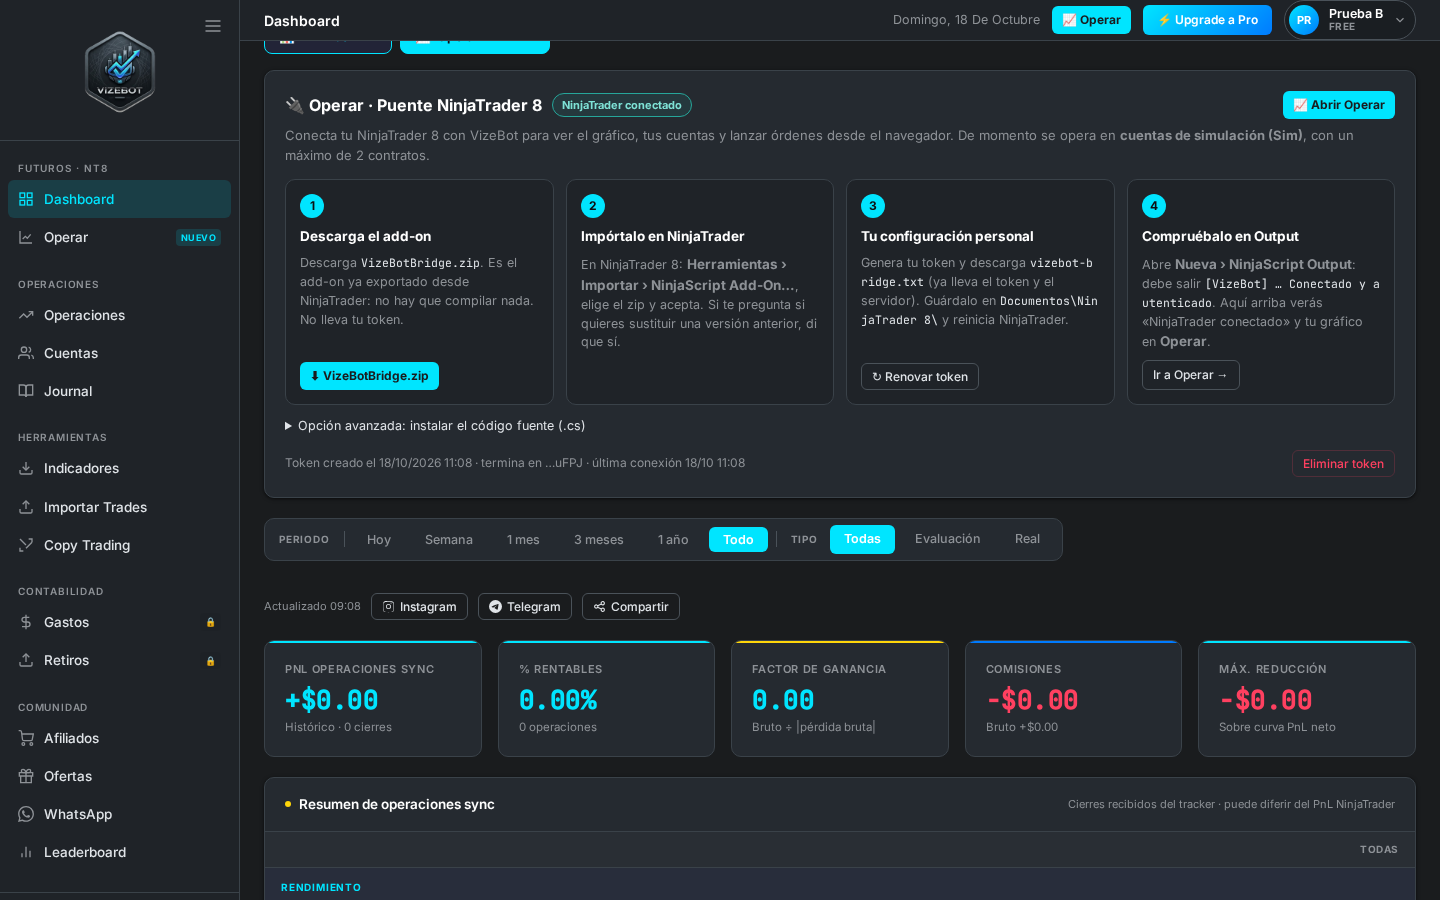Click the Dashboard grid icon in sidebar
This screenshot has height=900, width=1440.
26,199
